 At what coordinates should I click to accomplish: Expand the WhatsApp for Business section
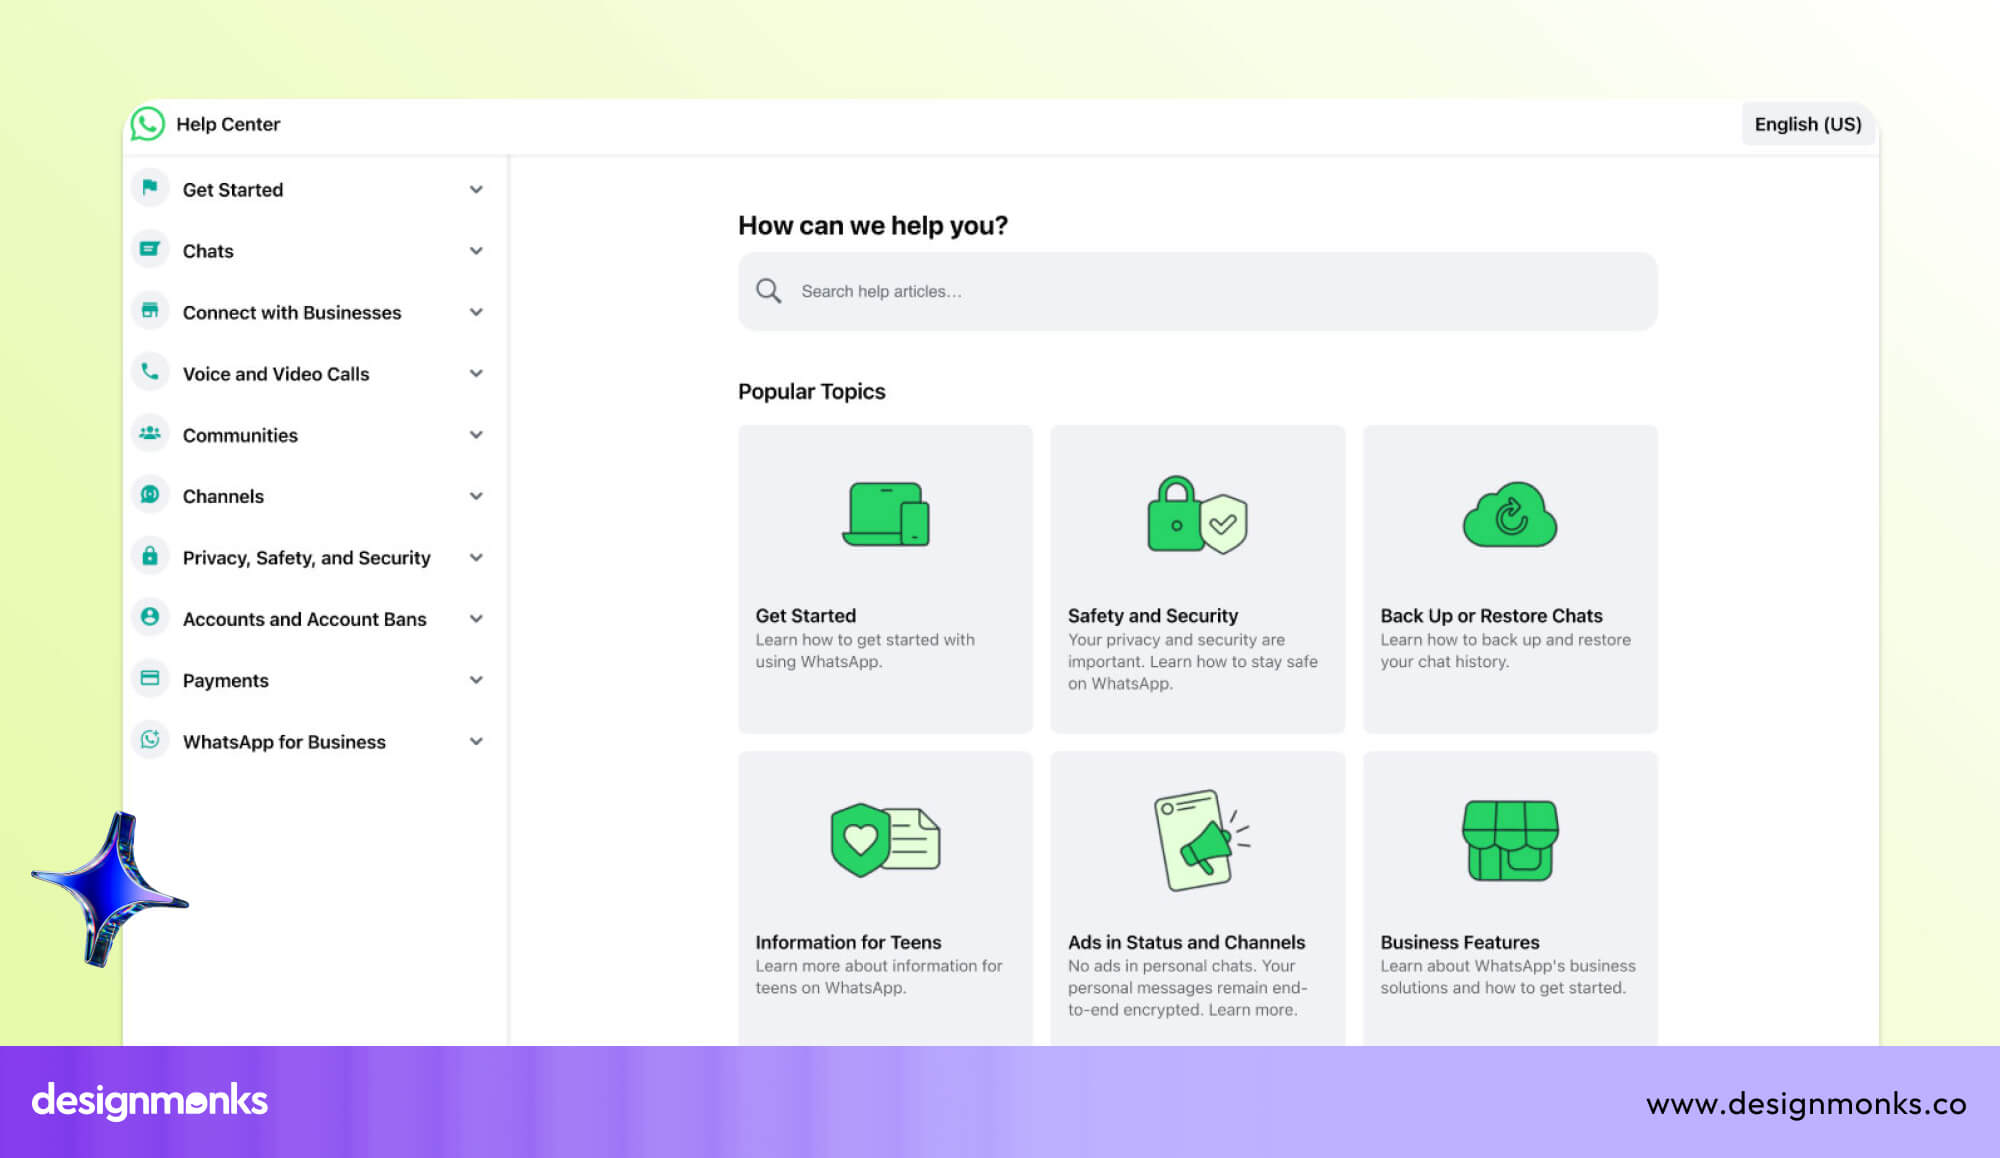point(477,741)
